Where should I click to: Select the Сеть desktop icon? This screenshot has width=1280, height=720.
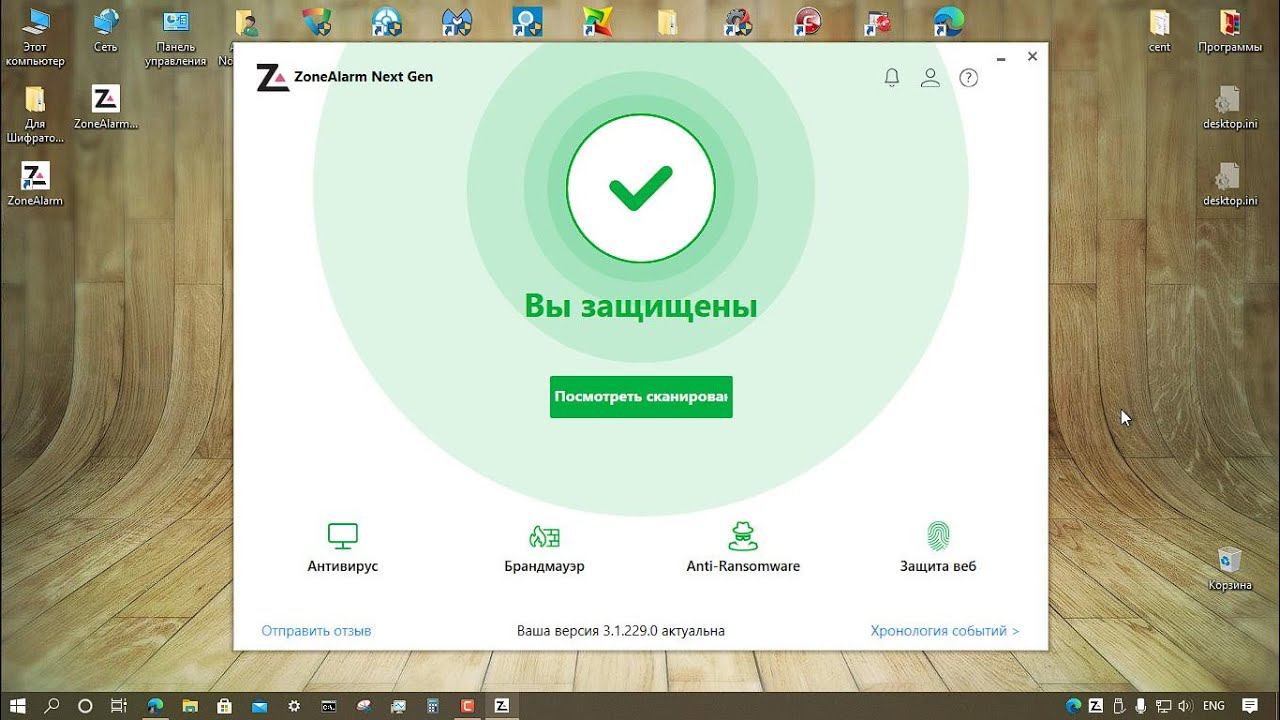click(105, 30)
